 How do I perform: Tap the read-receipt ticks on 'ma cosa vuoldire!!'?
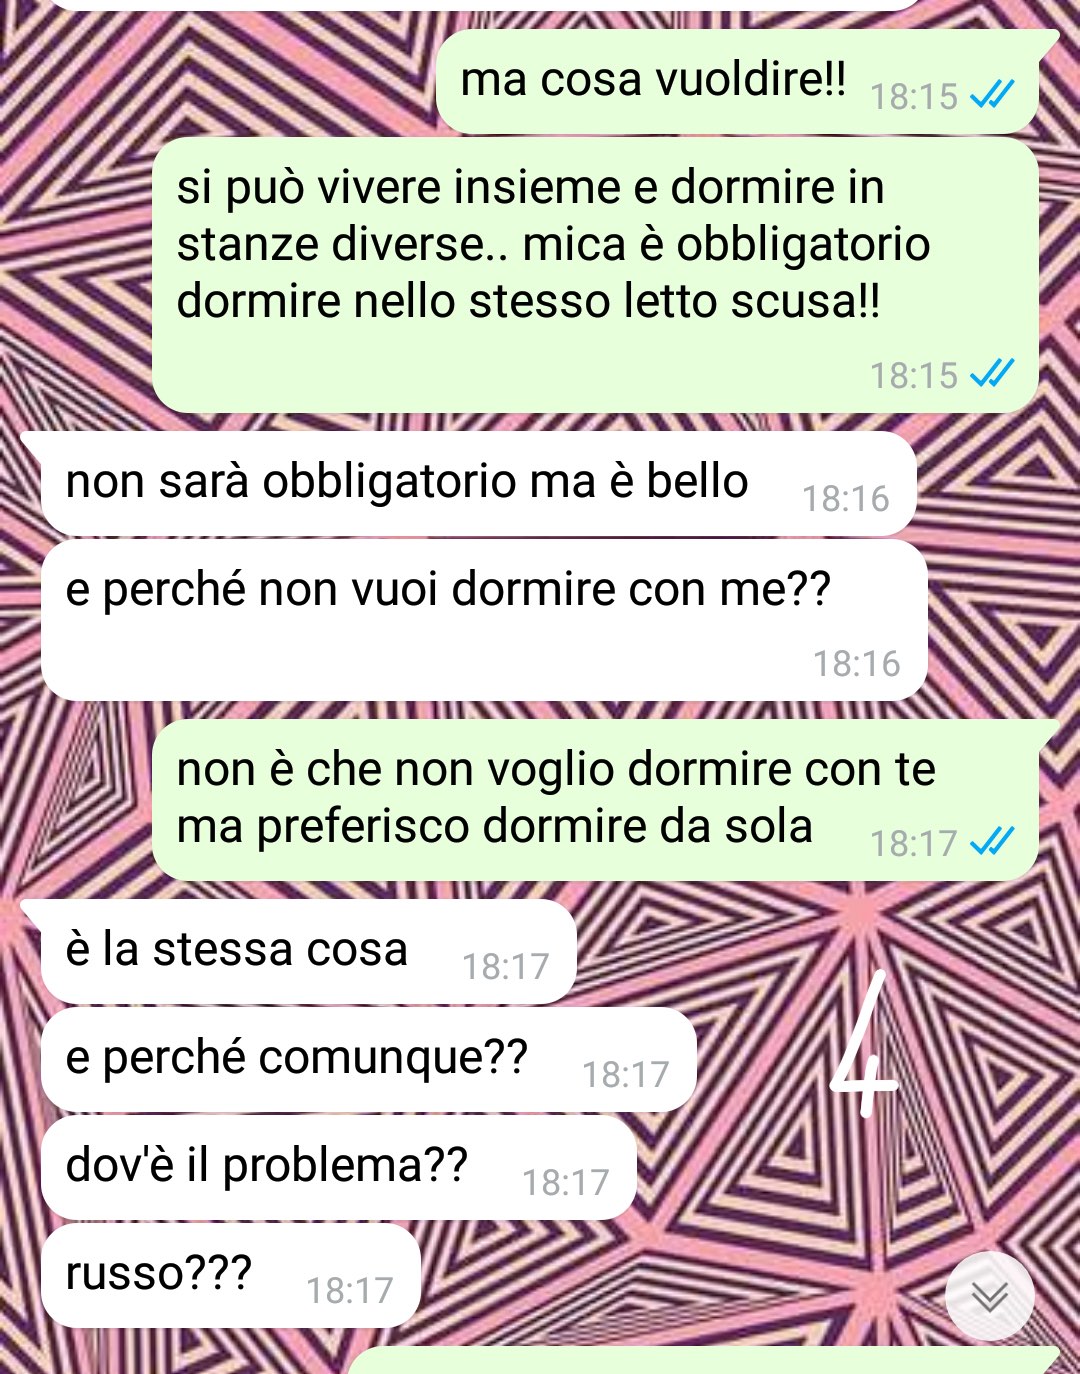tap(992, 96)
